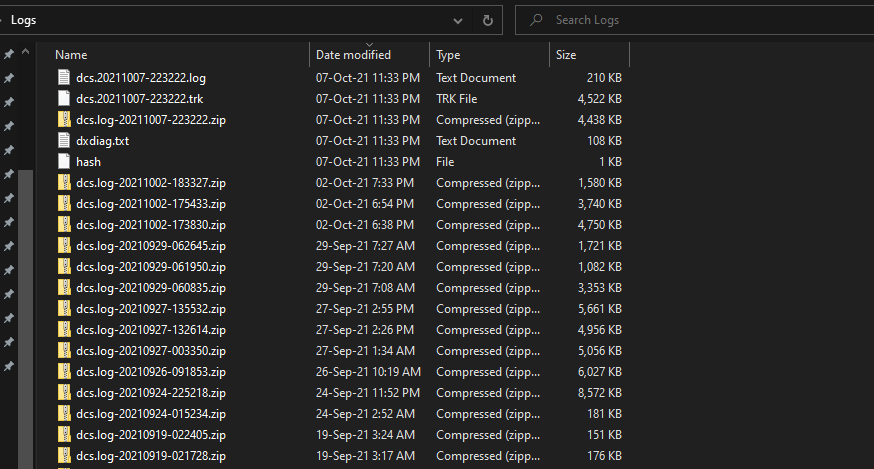Click the search magnifier icon
Image resolution: width=874 pixels, height=469 pixels.
coord(536,20)
